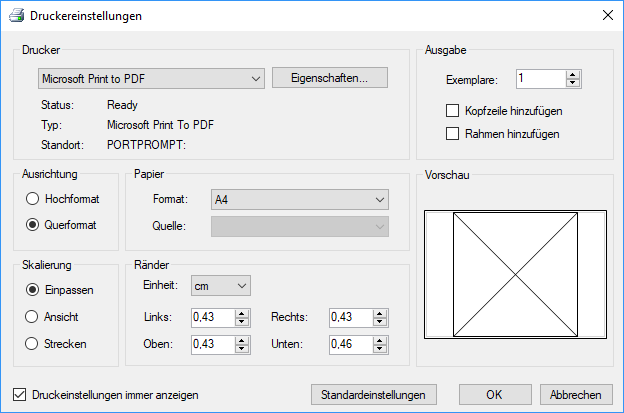This screenshot has height=413, width=624.
Task: Uncheck Druckeinstellungen immer anzeigen
Action: click(x=20, y=394)
